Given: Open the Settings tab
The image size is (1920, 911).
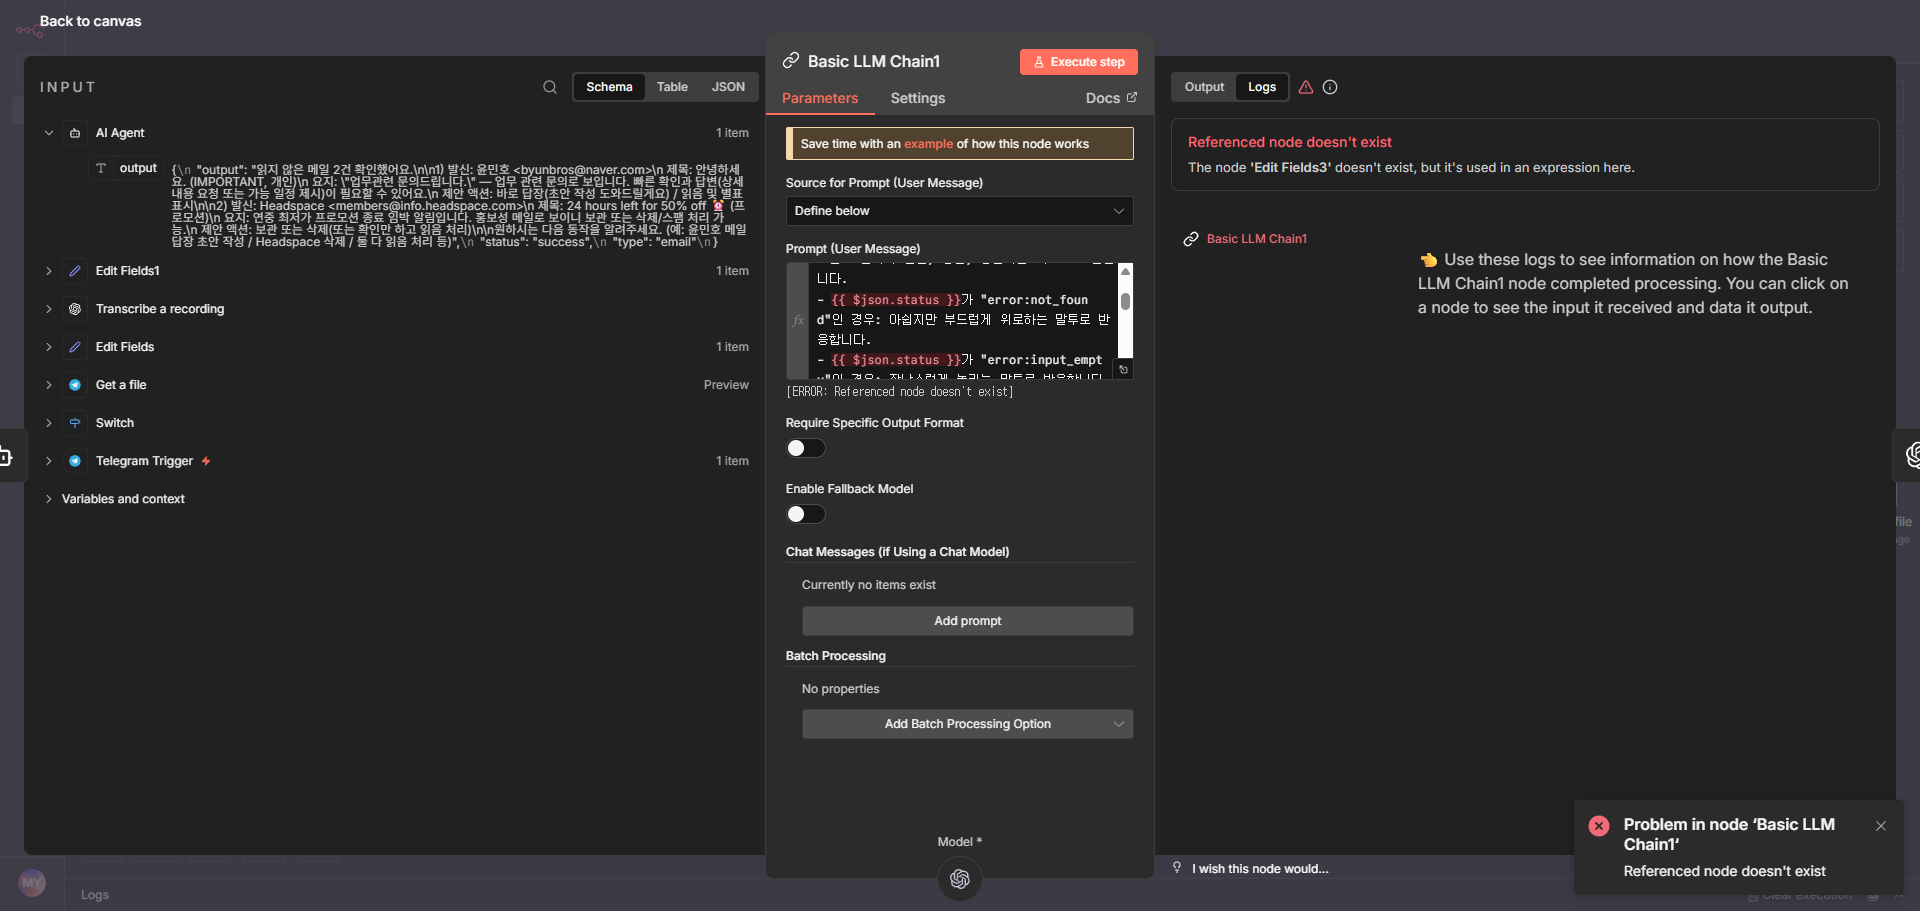Looking at the screenshot, I should (918, 98).
